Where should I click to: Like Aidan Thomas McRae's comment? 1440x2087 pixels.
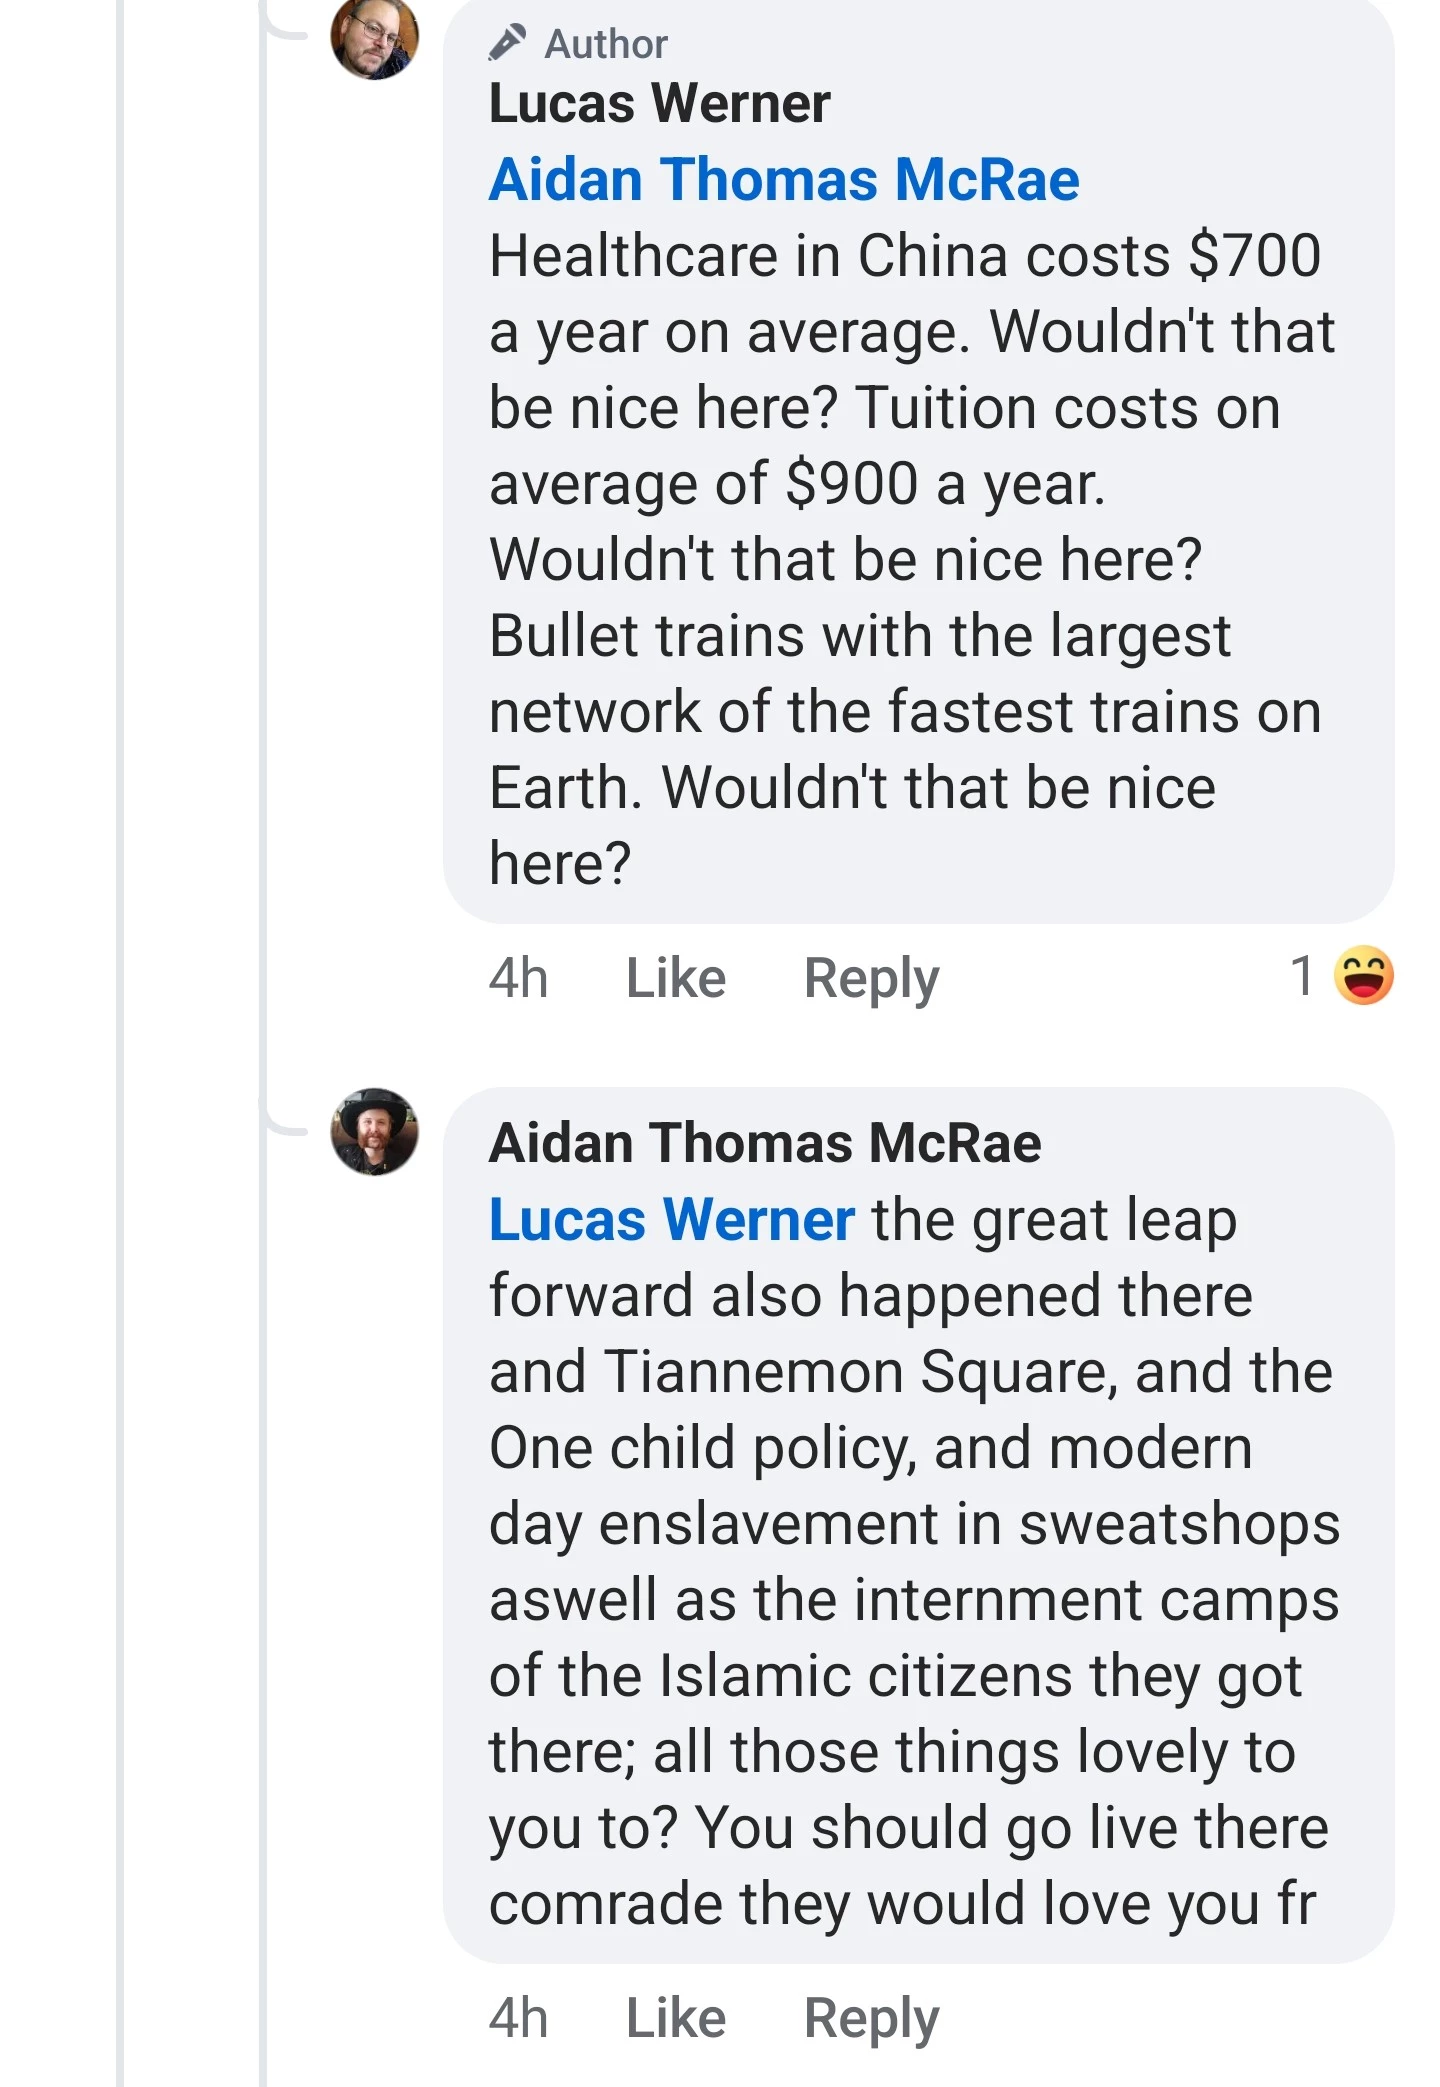pos(676,2017)
